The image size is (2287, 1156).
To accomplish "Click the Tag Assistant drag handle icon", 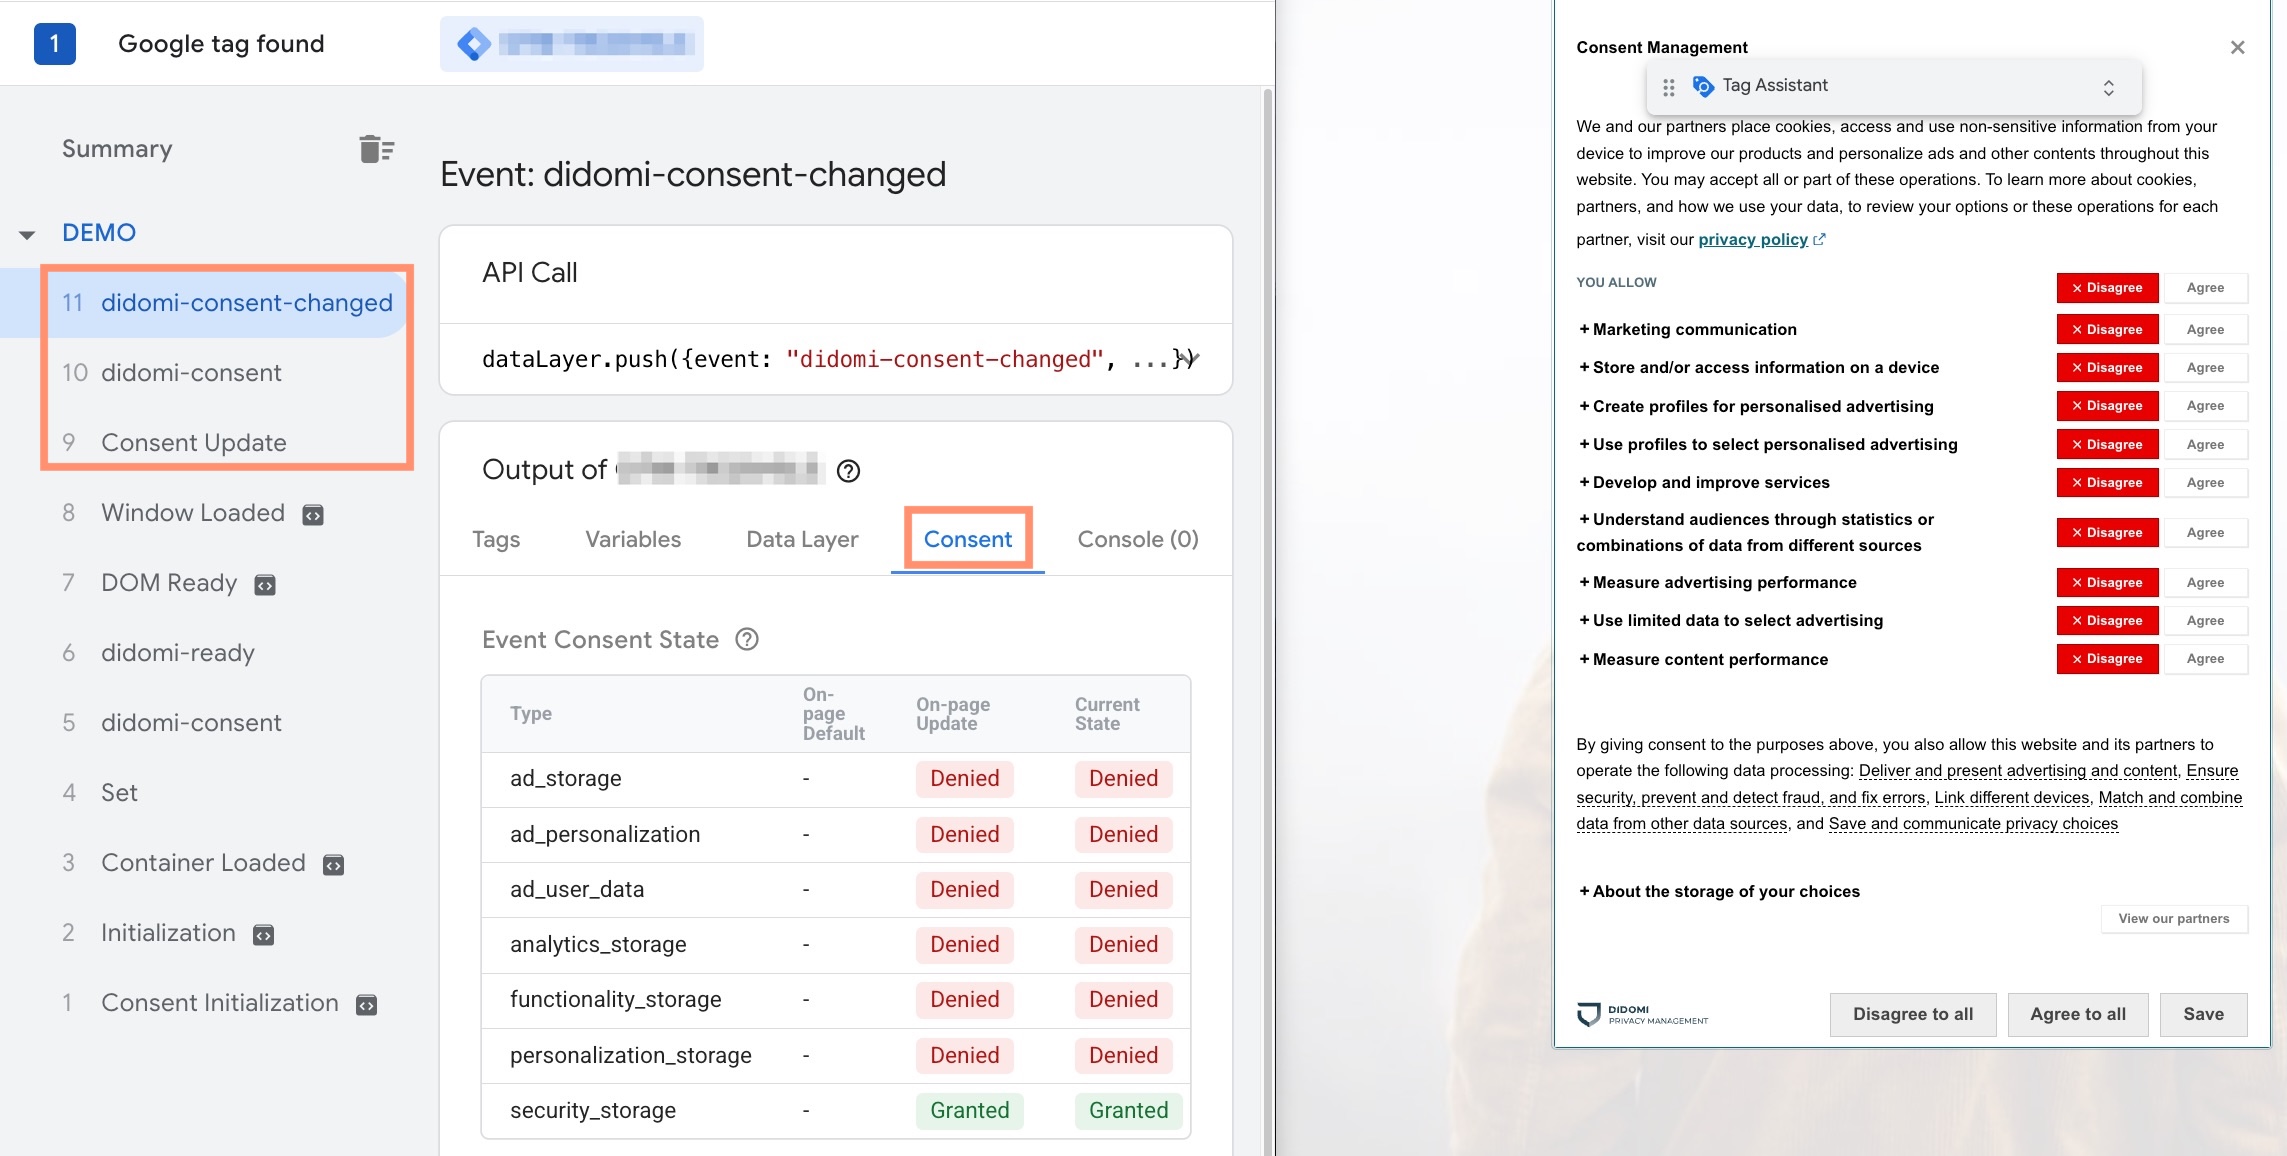I will tap(1668, 87).
